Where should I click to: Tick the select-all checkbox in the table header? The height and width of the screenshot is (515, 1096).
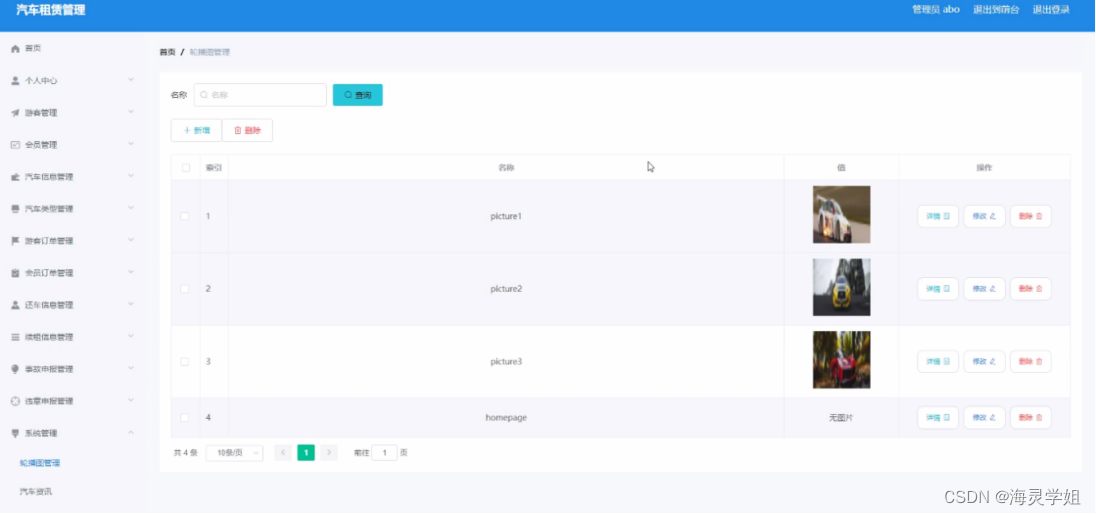[185, 168]
